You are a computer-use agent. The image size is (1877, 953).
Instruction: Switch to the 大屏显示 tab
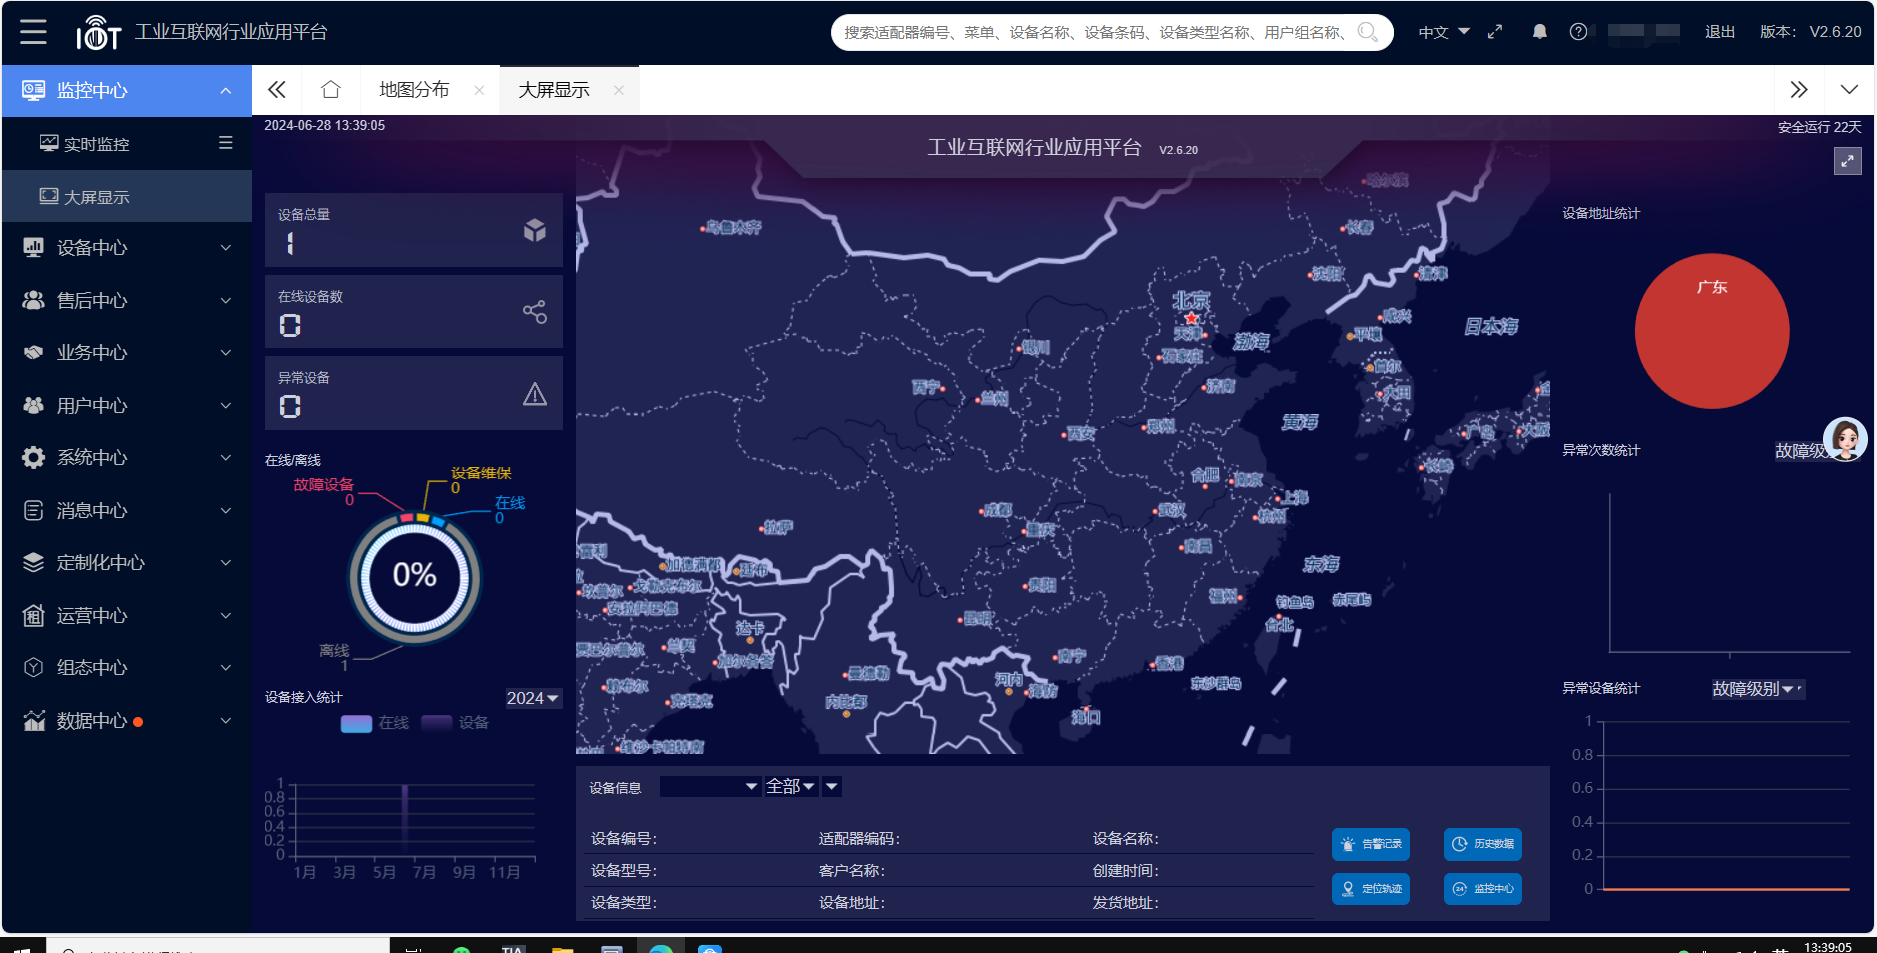(554, 90)
